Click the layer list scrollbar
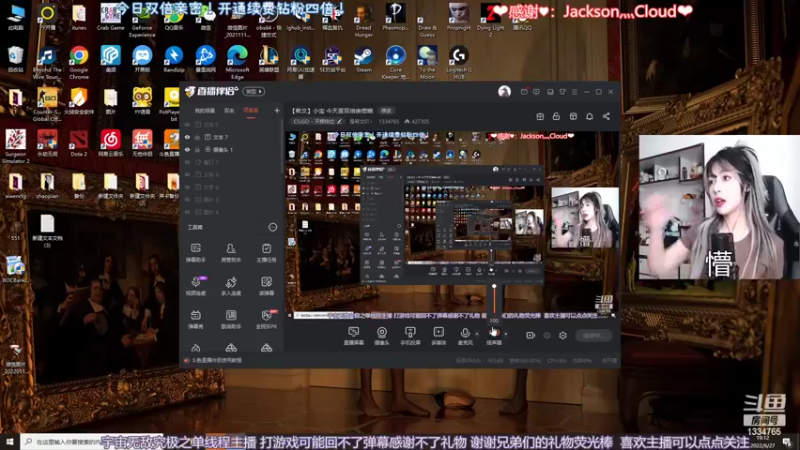 pyautogui.click(x=282, y=145)
